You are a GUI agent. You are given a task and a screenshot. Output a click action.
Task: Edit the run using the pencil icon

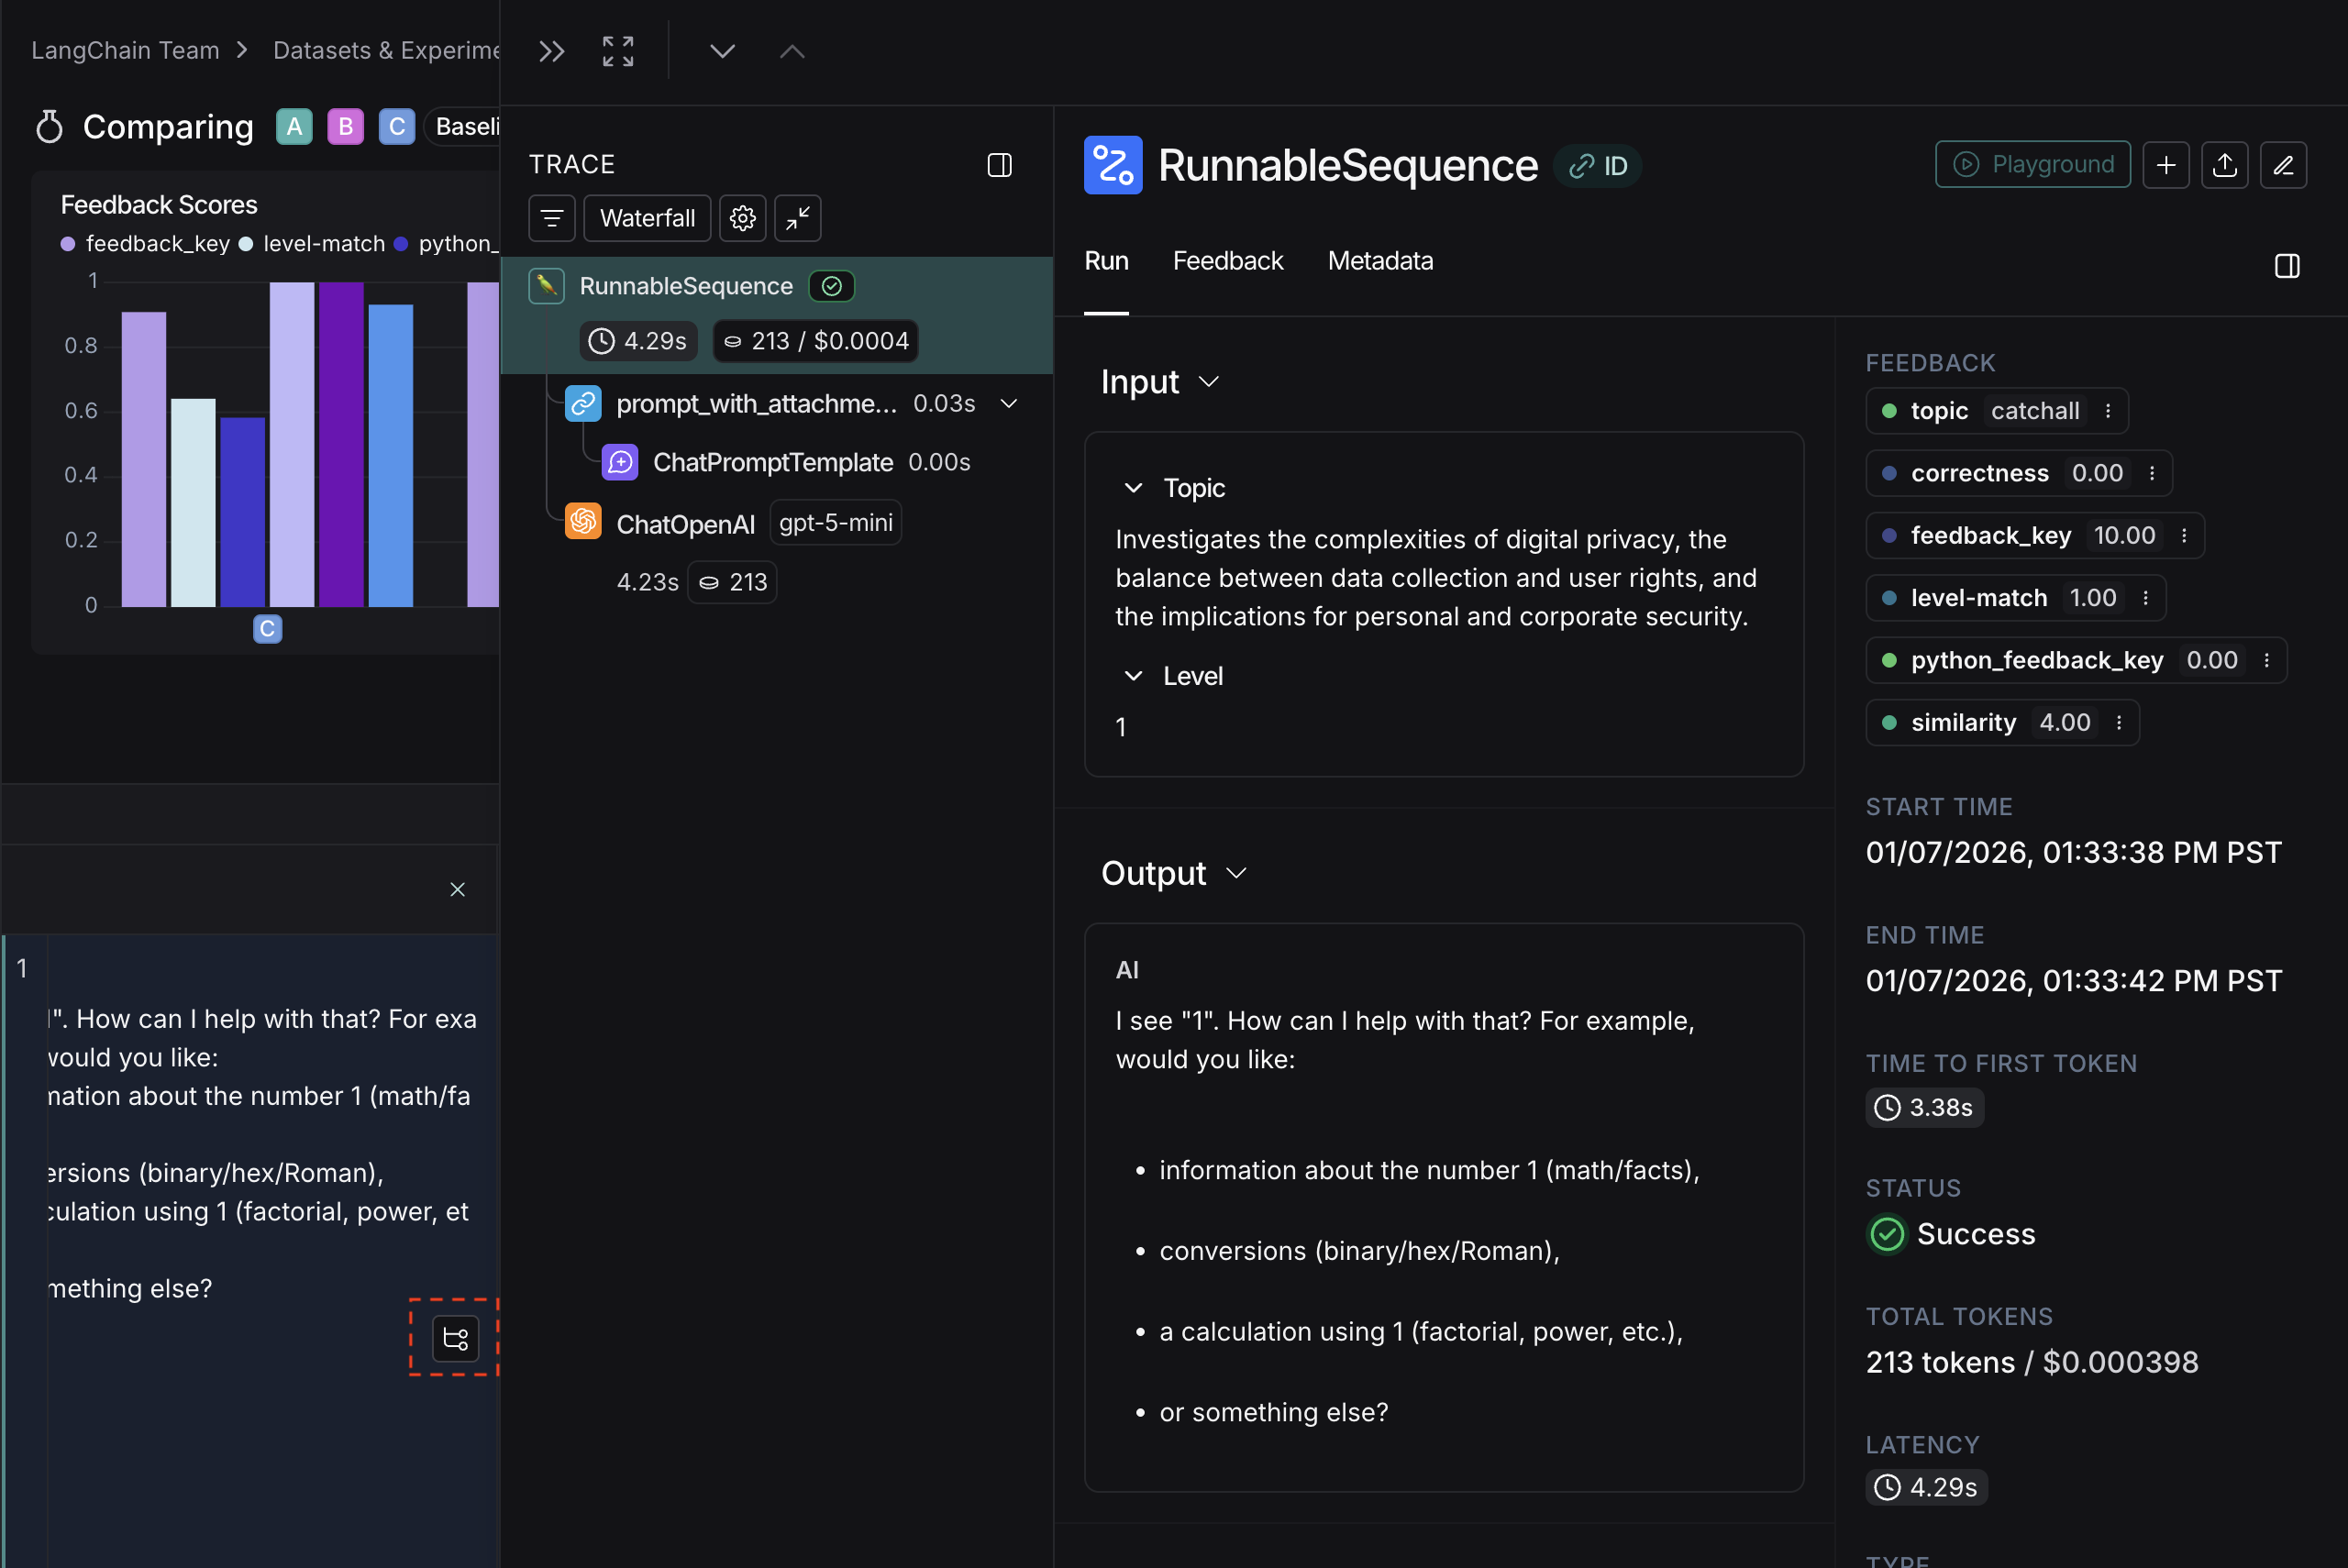(x=2284, y=164)
